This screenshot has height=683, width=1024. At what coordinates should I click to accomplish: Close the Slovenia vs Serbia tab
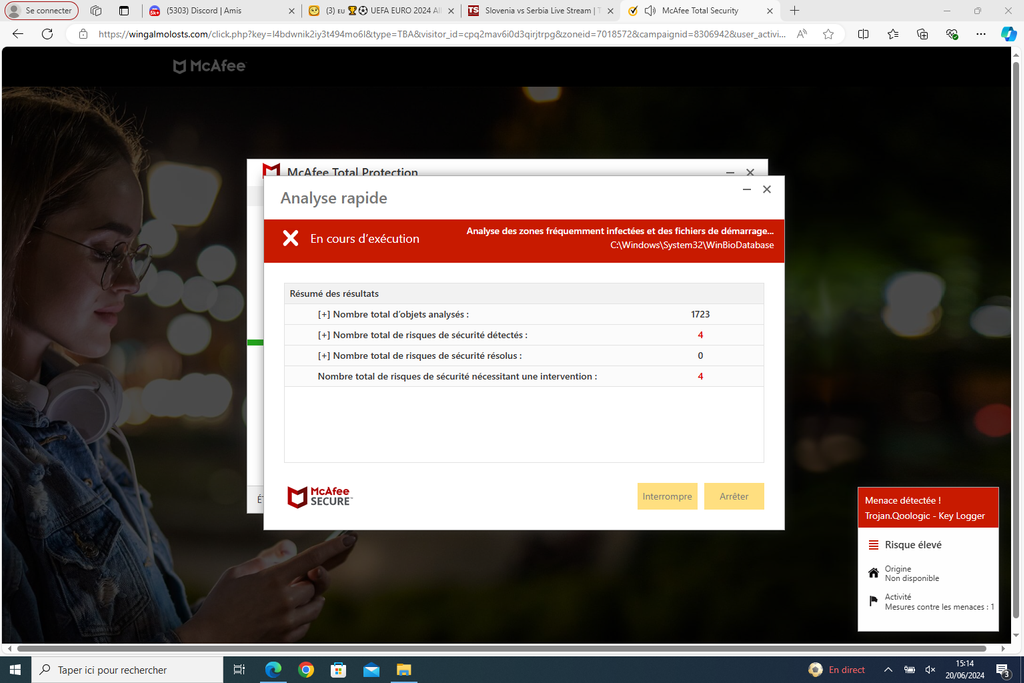pos(611,11)
